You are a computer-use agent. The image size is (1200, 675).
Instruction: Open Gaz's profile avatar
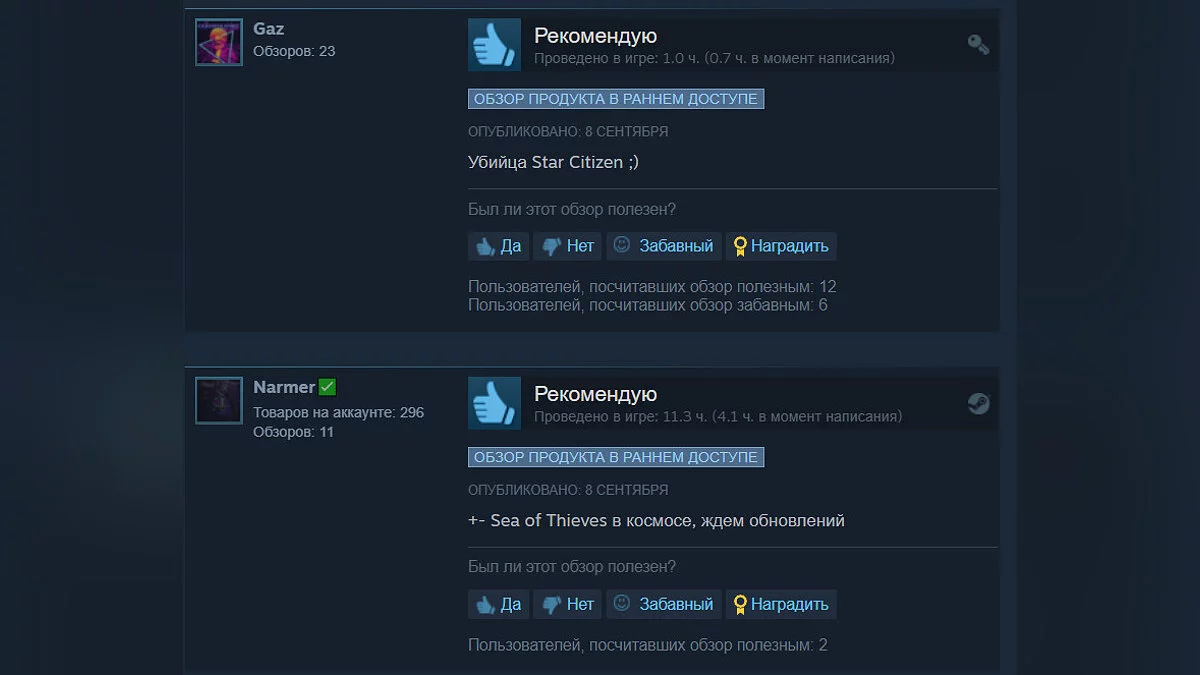point(219,42)
